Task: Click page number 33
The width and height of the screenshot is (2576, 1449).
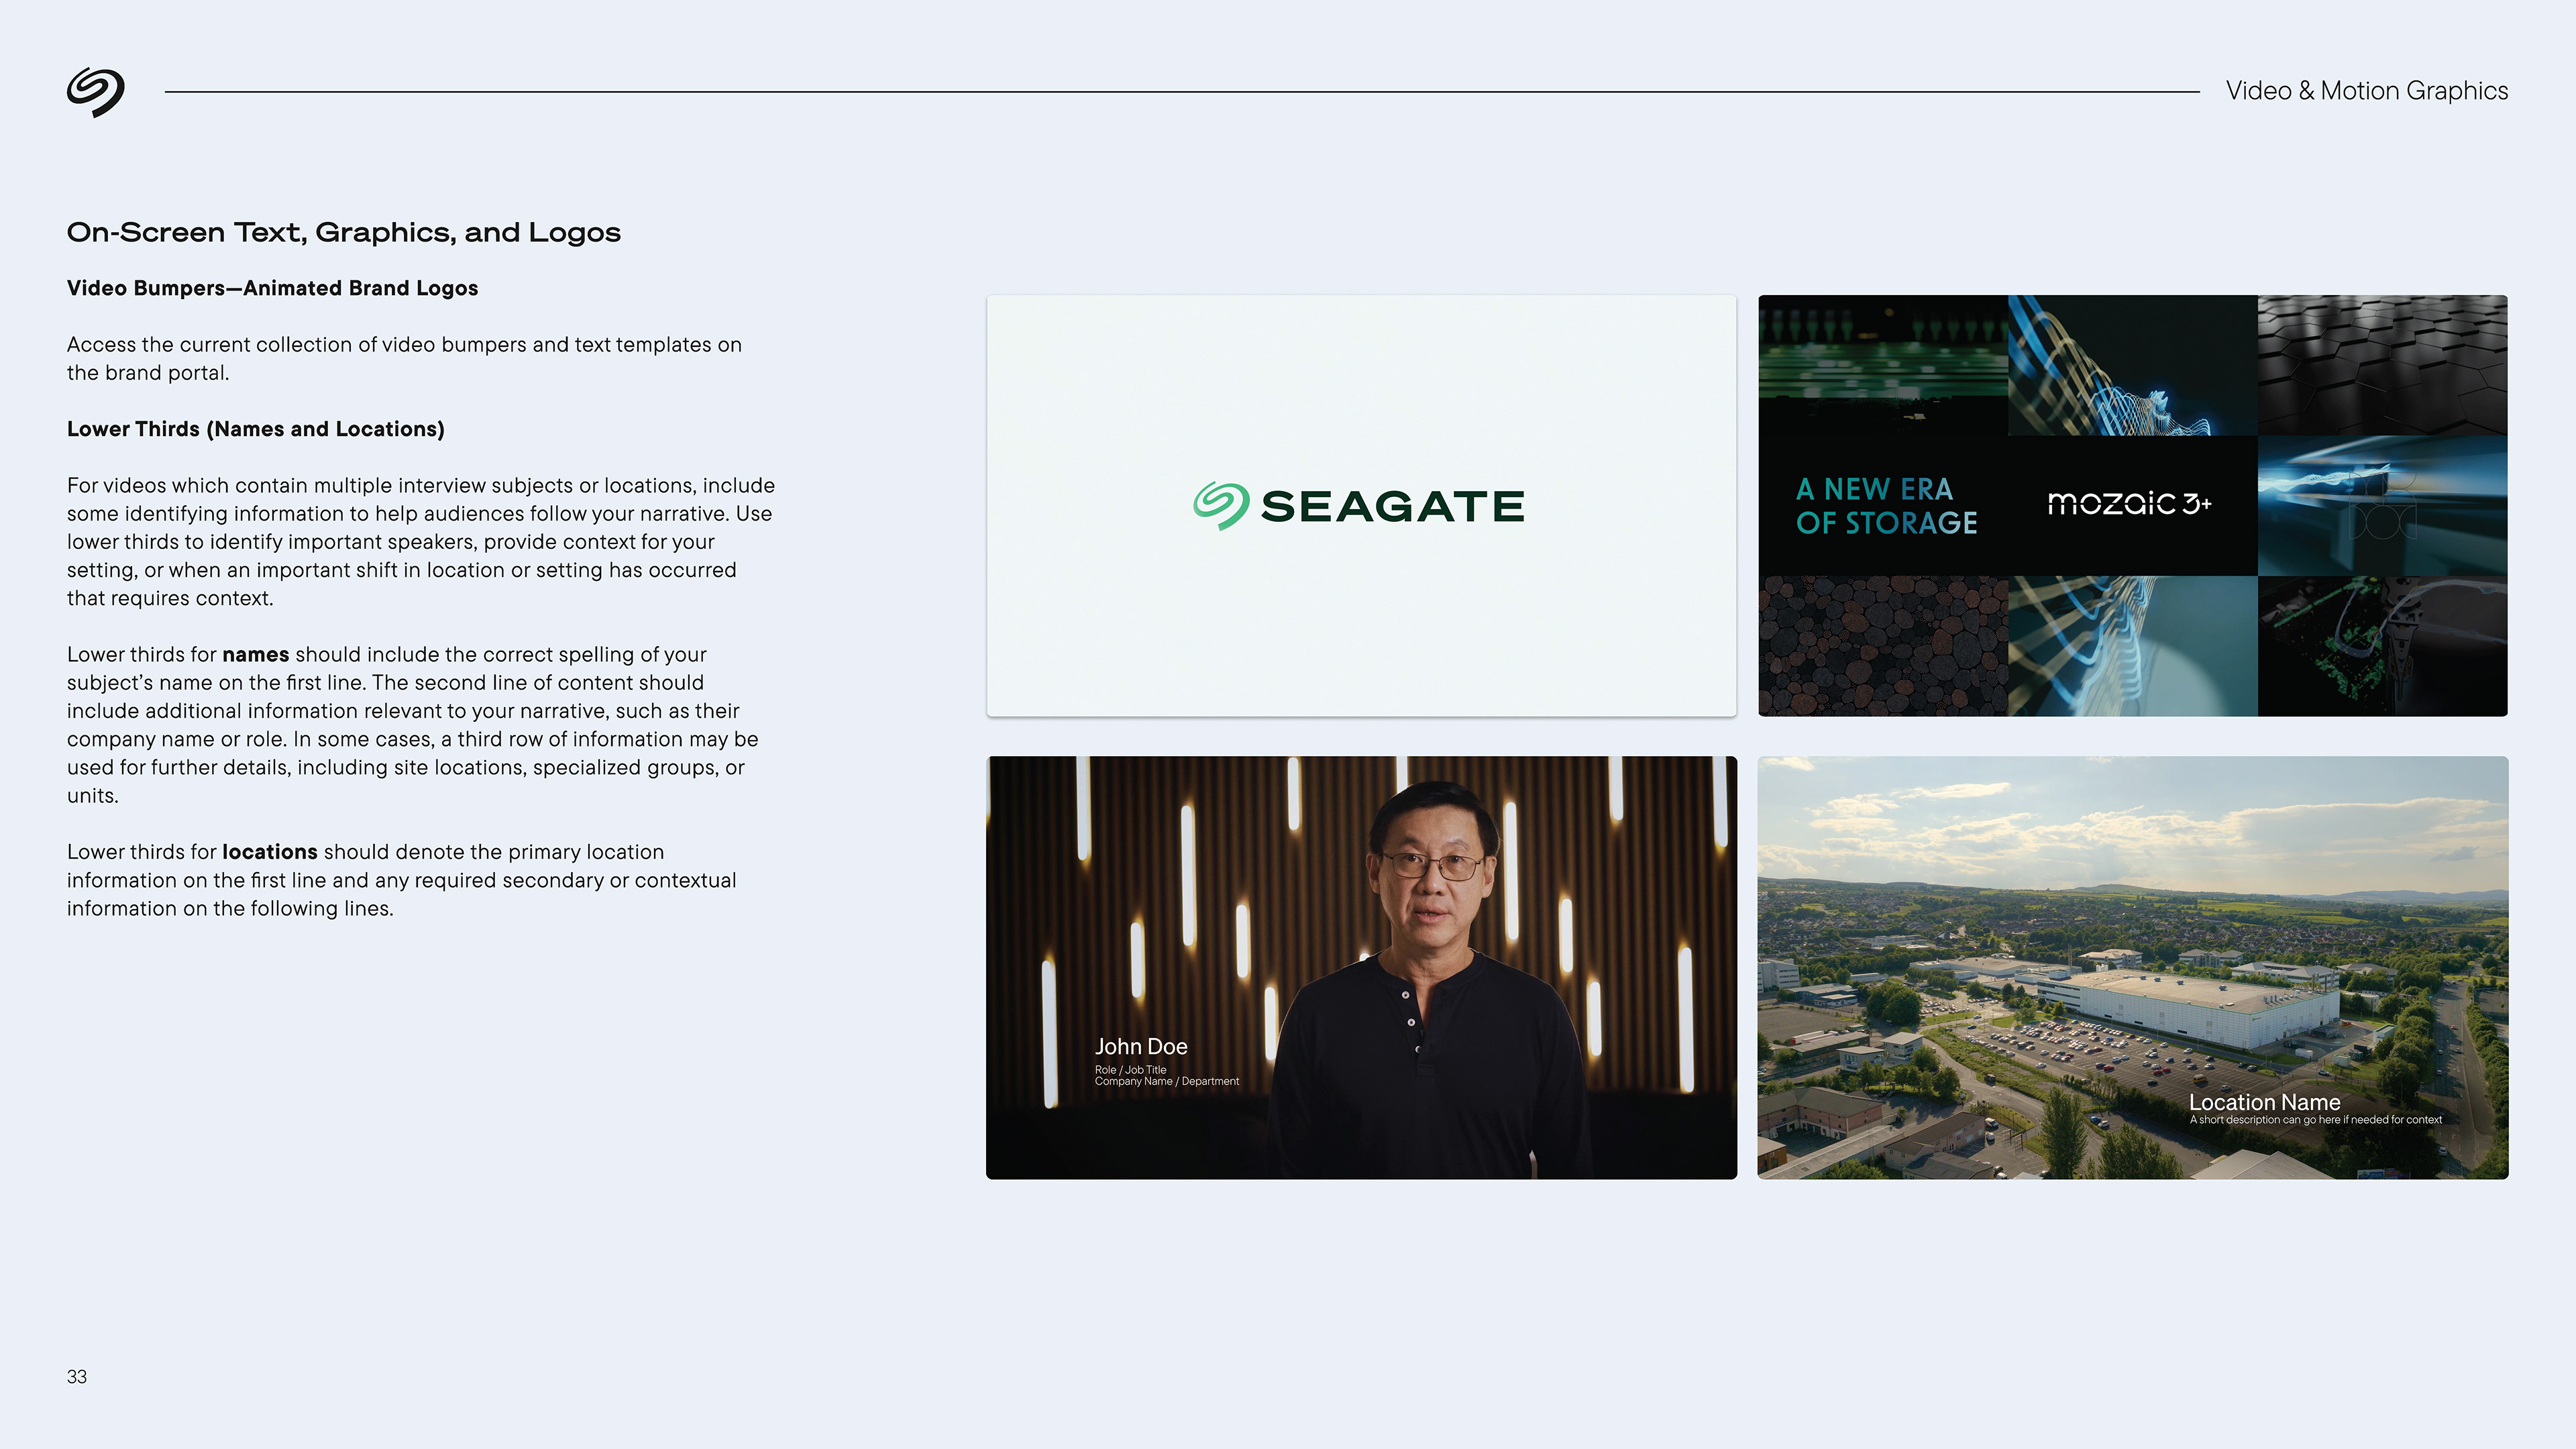Action: point(77,1377)
